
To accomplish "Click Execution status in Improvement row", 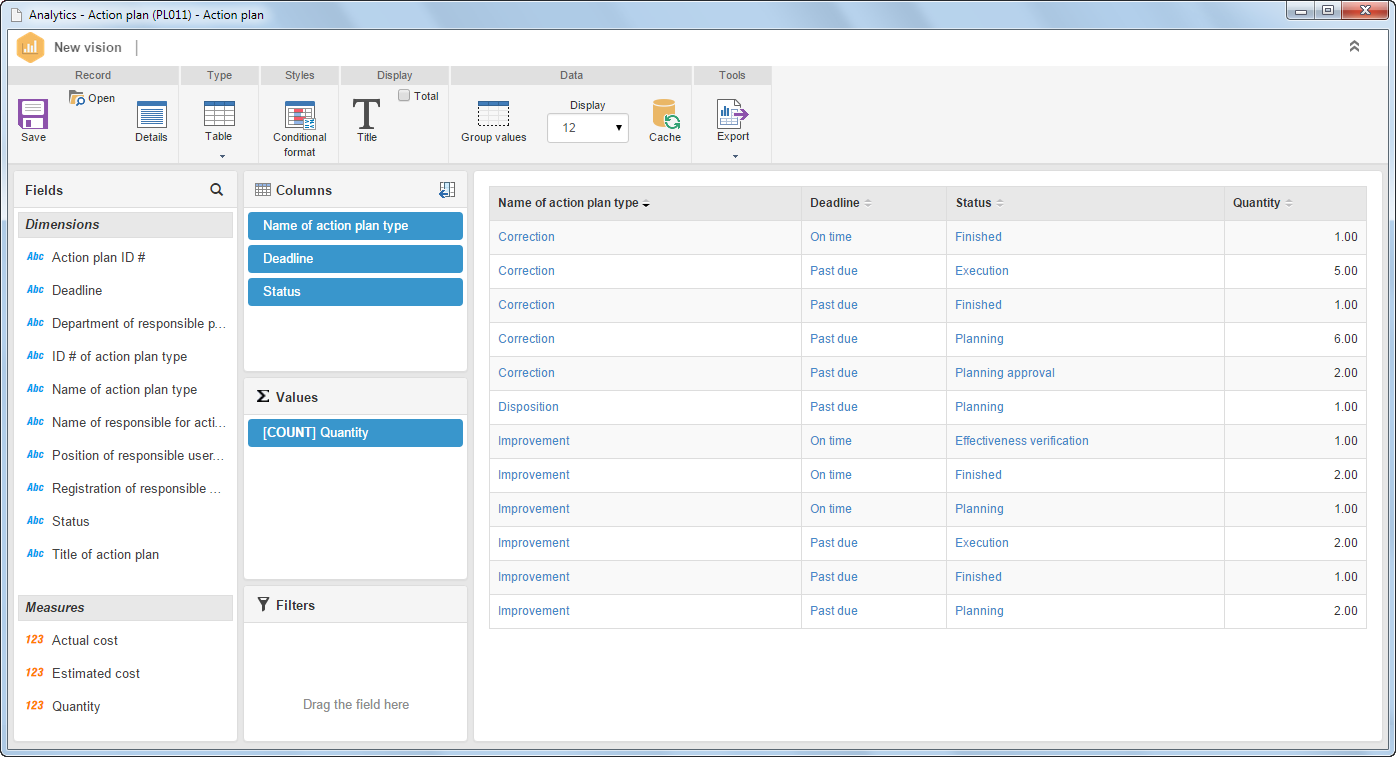I will (982, 543).
